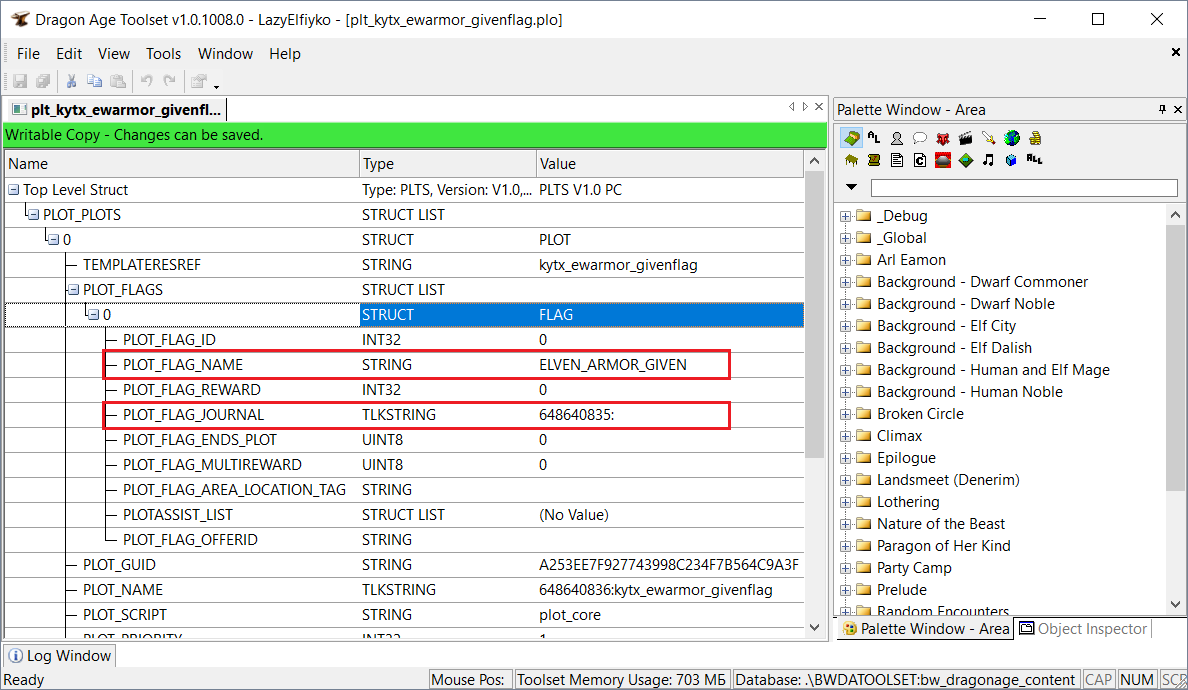Open the toolbar options dropdown arrow
The height and width of the screenshot is (690, 1188).
coord(217,86)
